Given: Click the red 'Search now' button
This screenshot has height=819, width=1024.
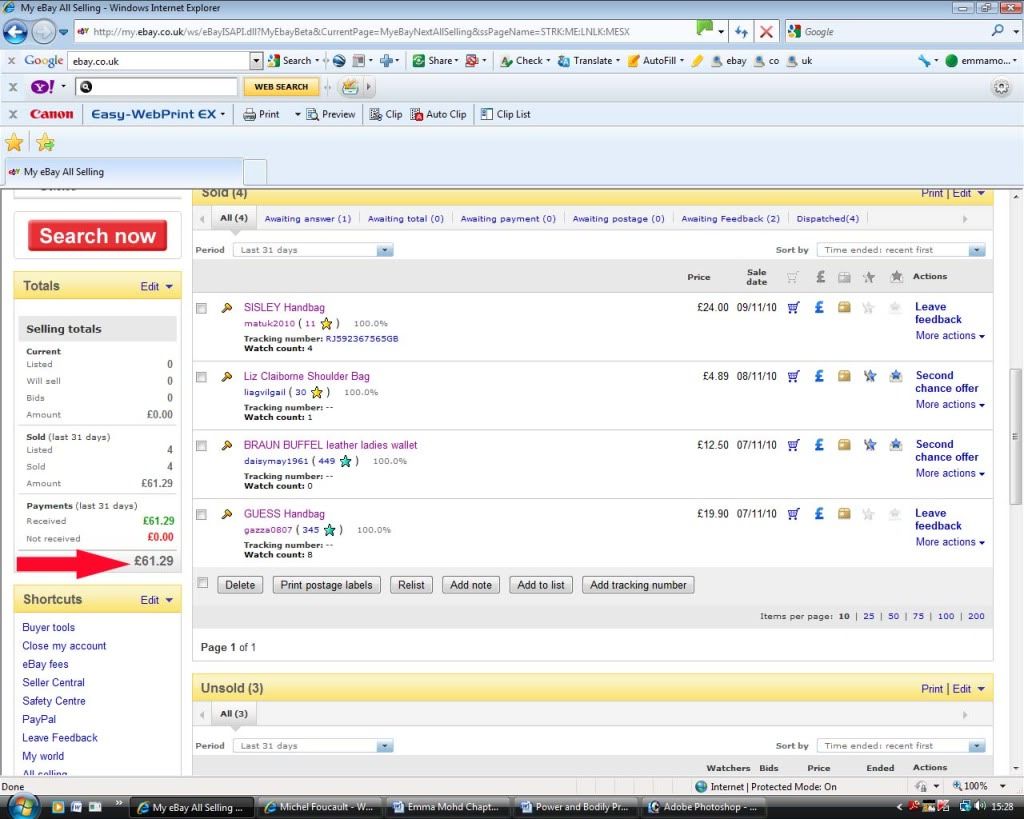Looking at the screenshot, I should pyautogui.click(x=97, y=235).
